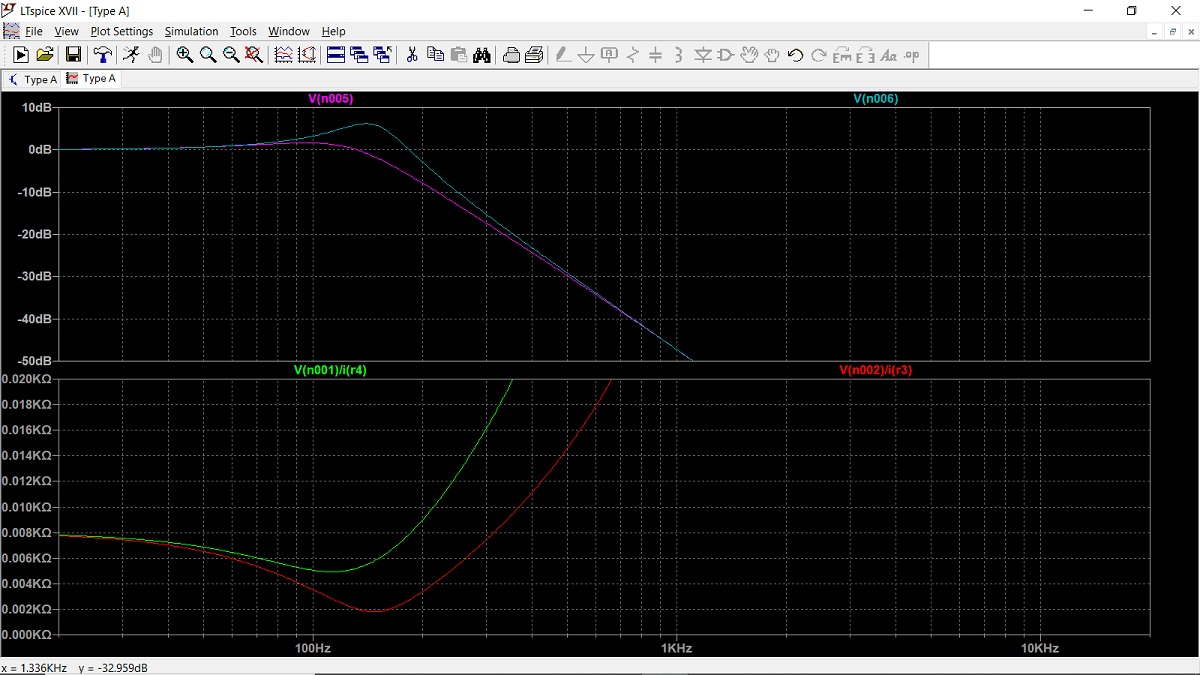Place a net label icon
Screen dimensions: 1200x675
609,55
